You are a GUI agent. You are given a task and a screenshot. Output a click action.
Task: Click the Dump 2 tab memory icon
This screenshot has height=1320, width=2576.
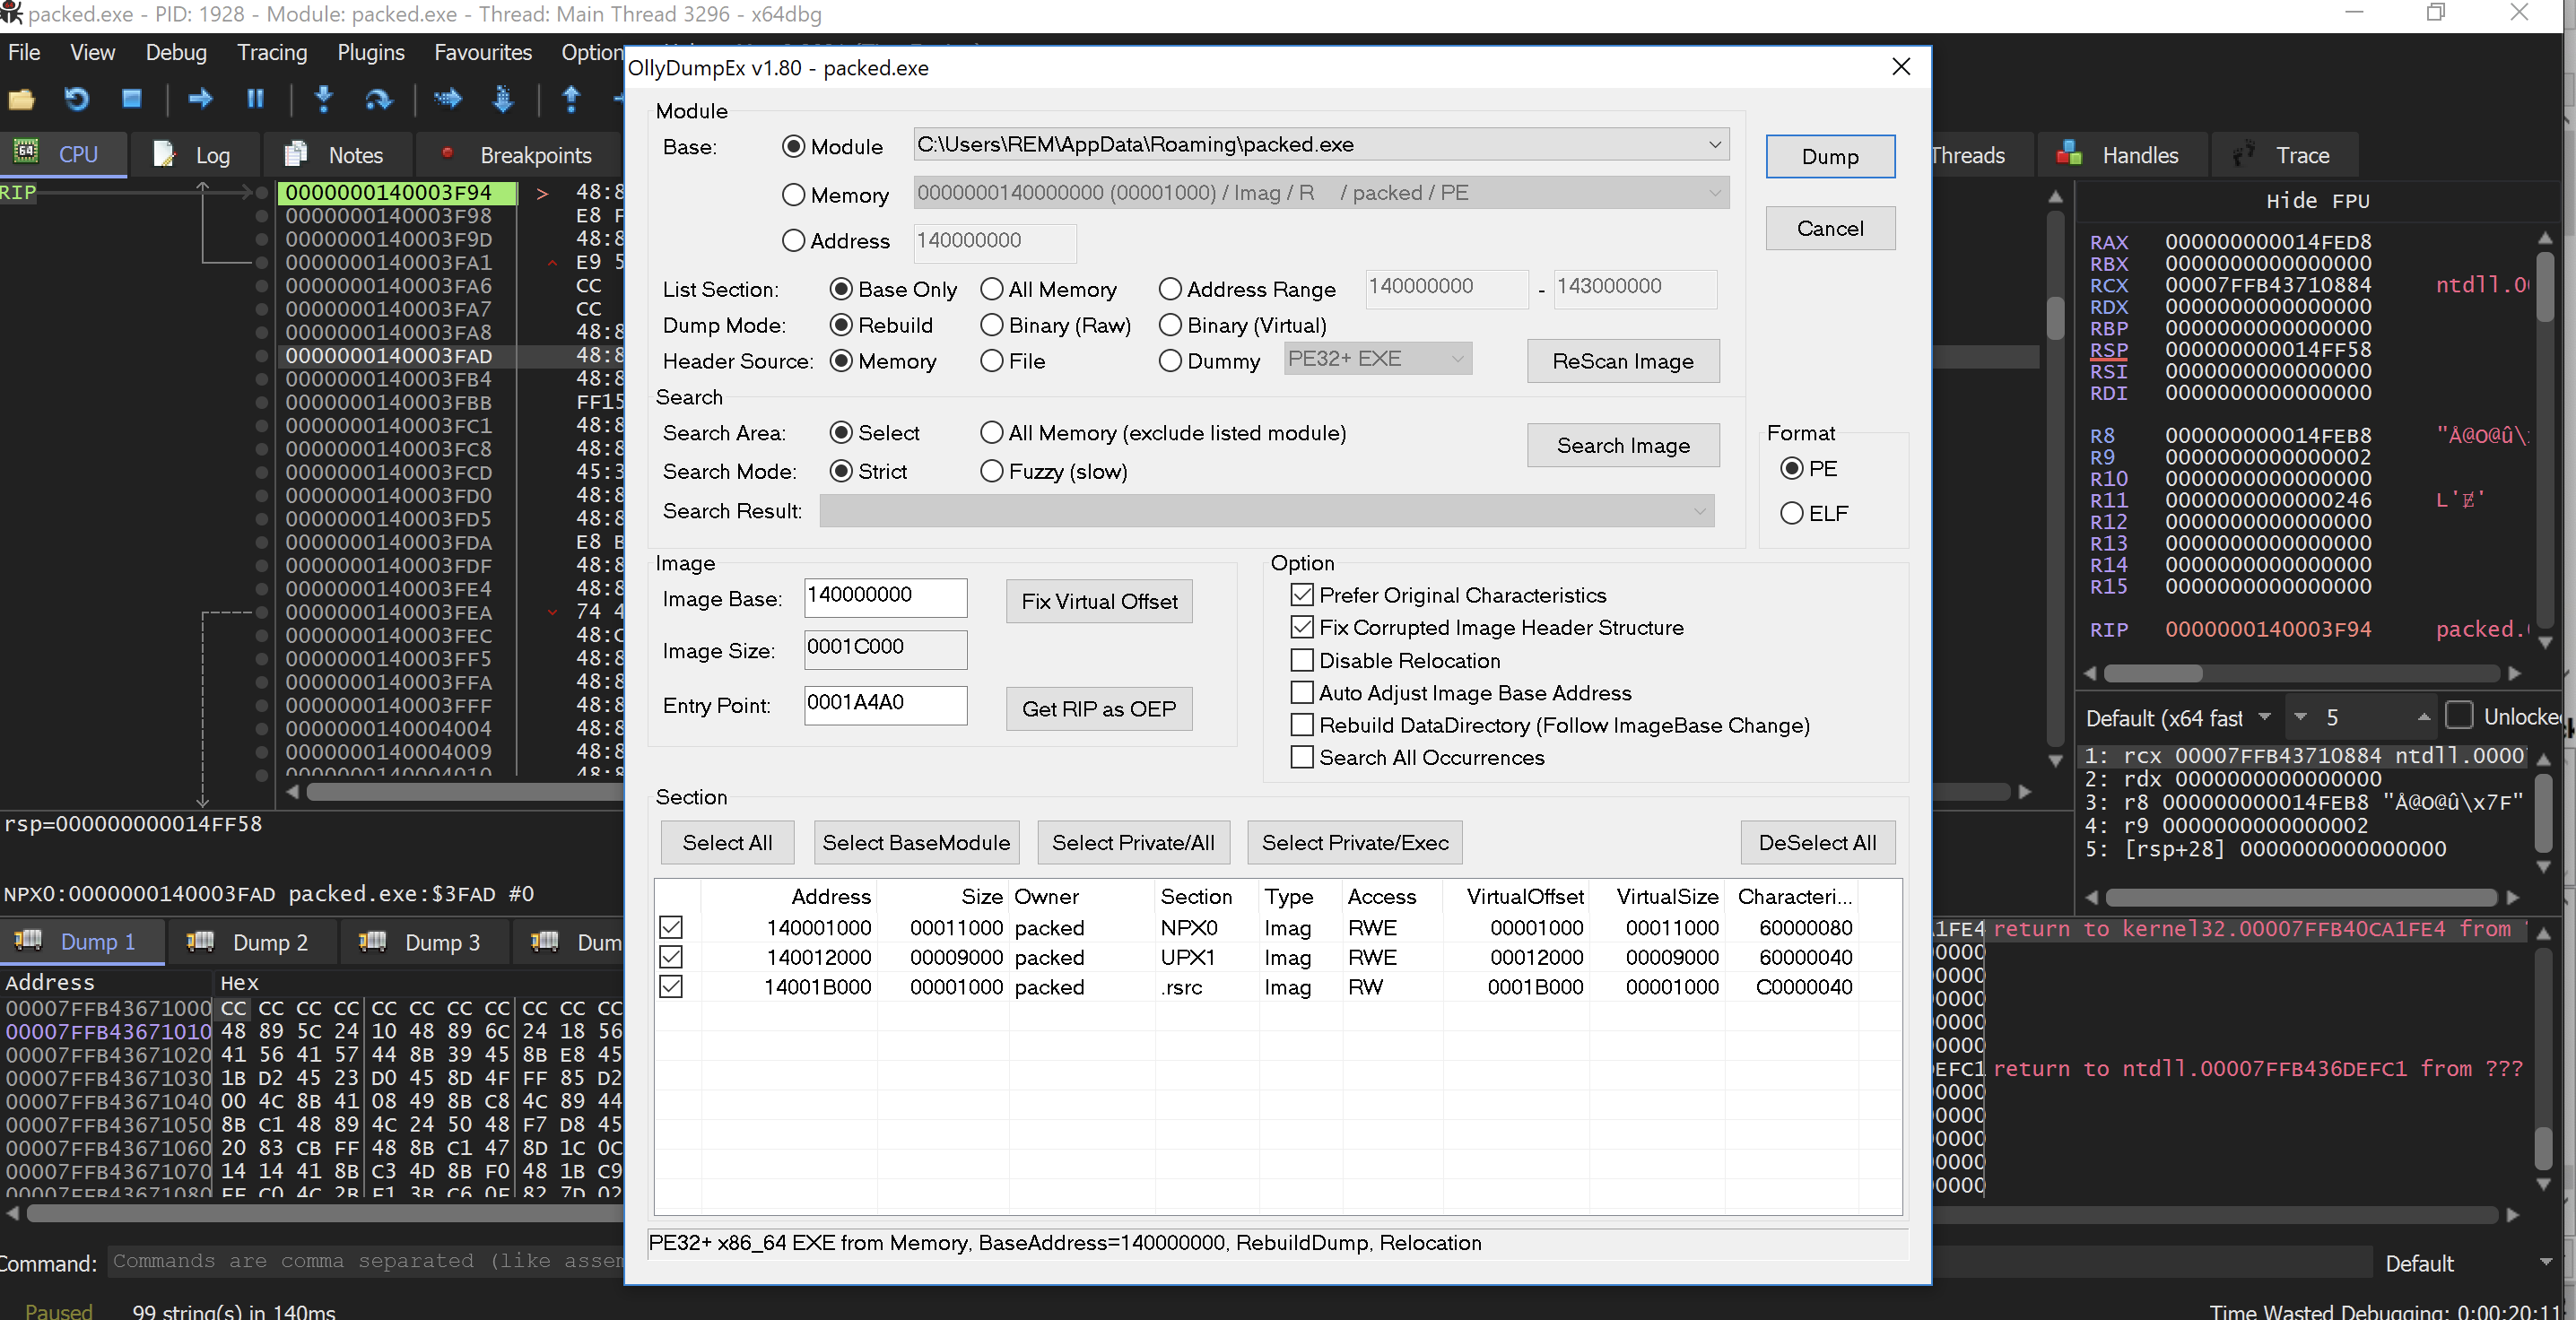pyautogui.click(x=200, y=941)
